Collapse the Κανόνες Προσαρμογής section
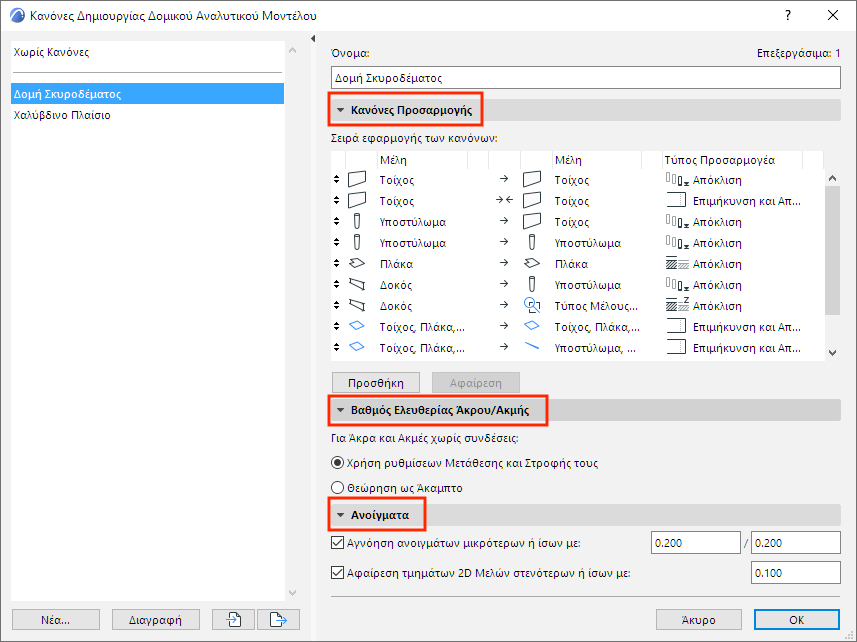This screenshot has width=857, height=642. tap(341, 110)
